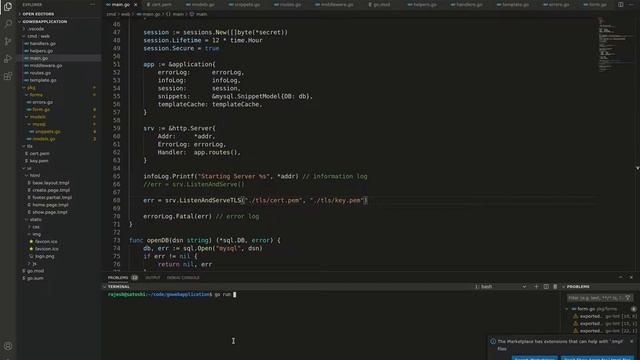Dismiss the Marketplace notification
640x360 pixels.
[632, 341]
